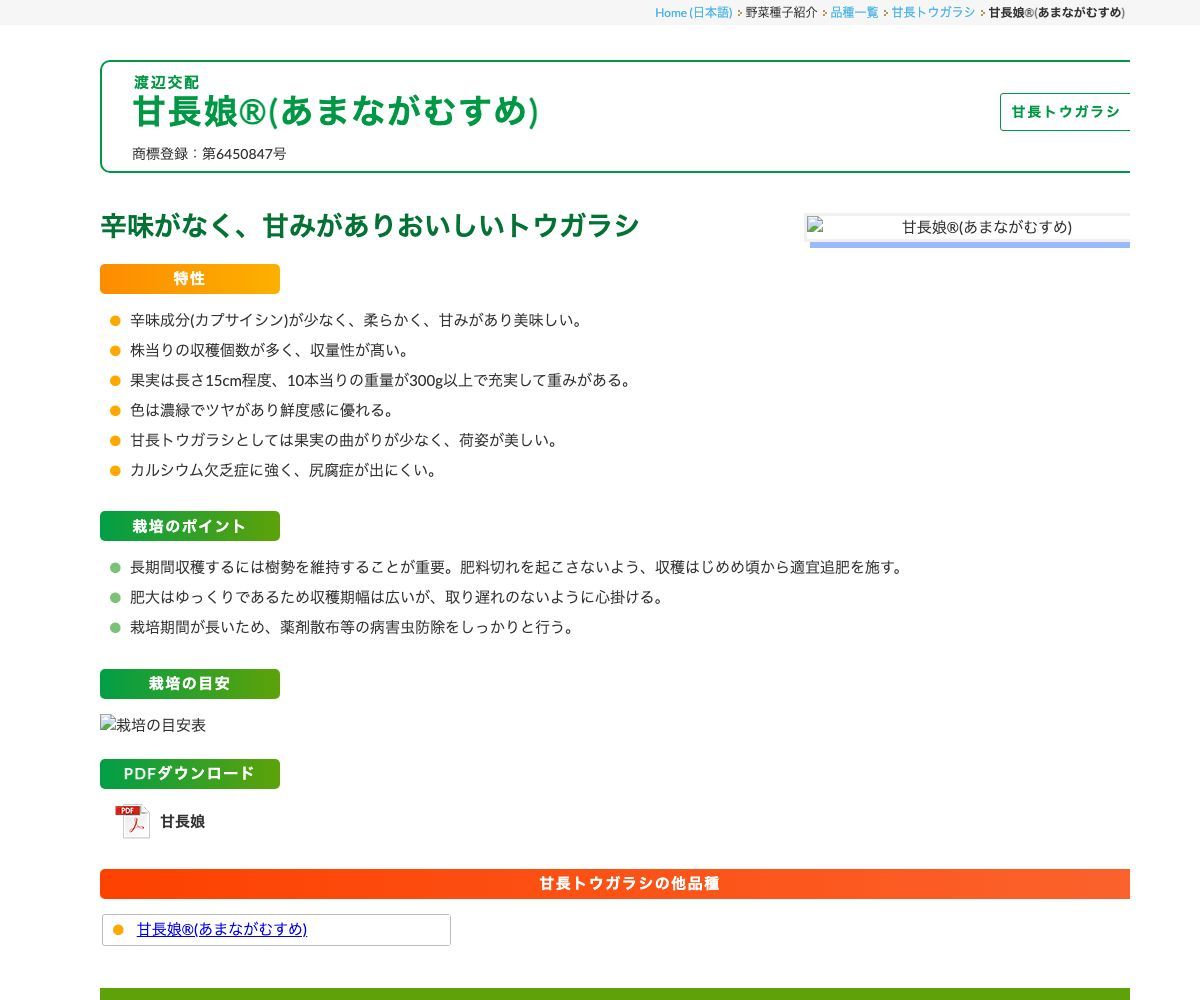Click the headline 辛味がなく、甘みがありおいしいトウガラシ
This screenshot has height=1000, width=1200.
pos(370,226)
